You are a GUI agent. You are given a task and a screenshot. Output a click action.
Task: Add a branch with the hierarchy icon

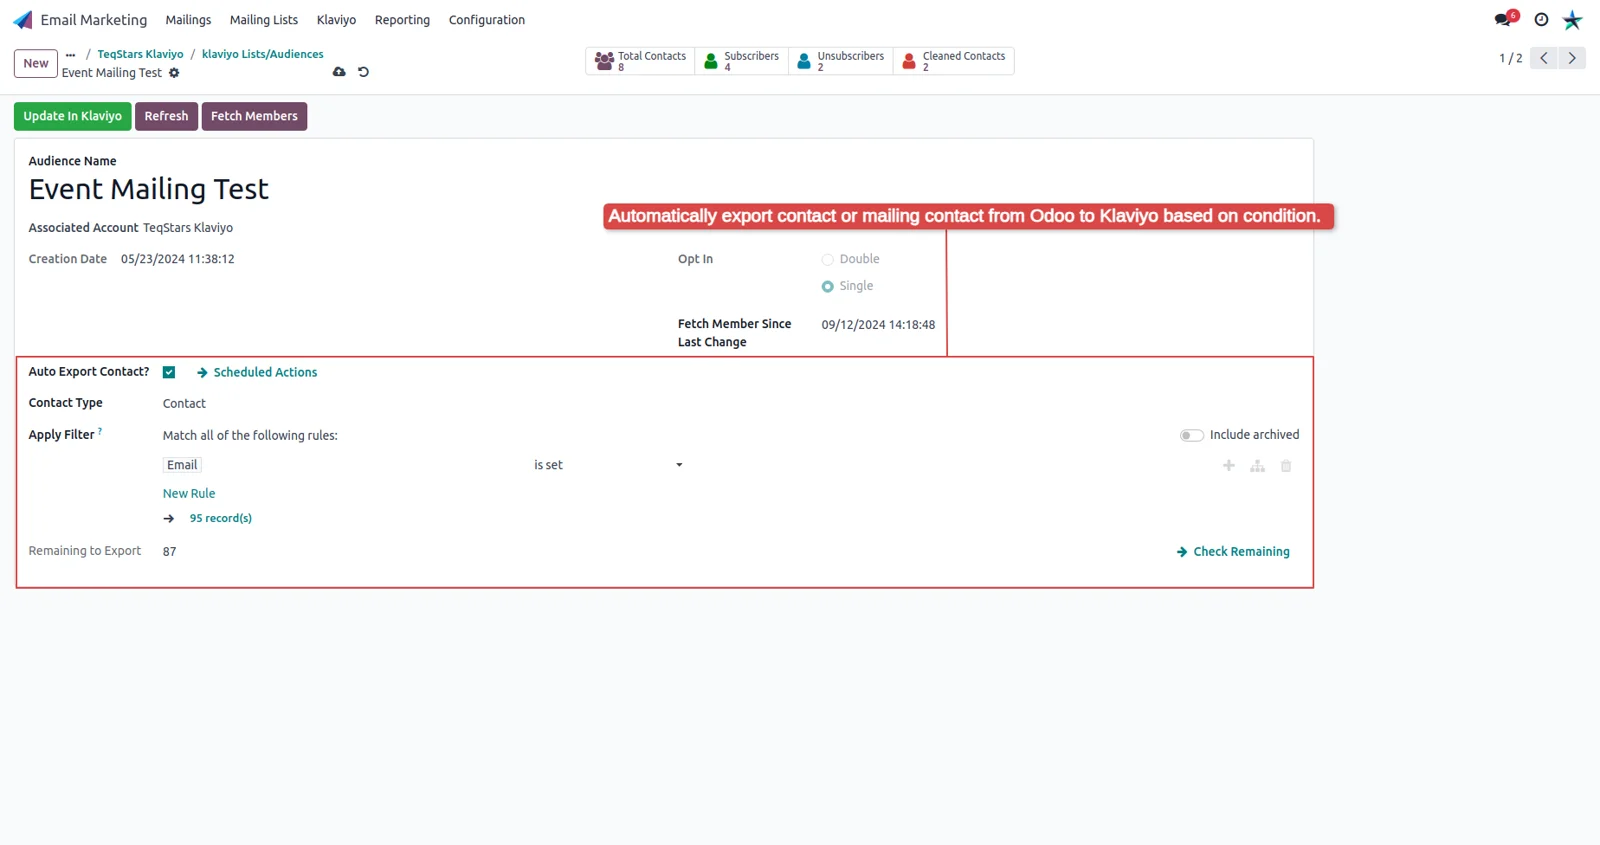[1257, 466]
